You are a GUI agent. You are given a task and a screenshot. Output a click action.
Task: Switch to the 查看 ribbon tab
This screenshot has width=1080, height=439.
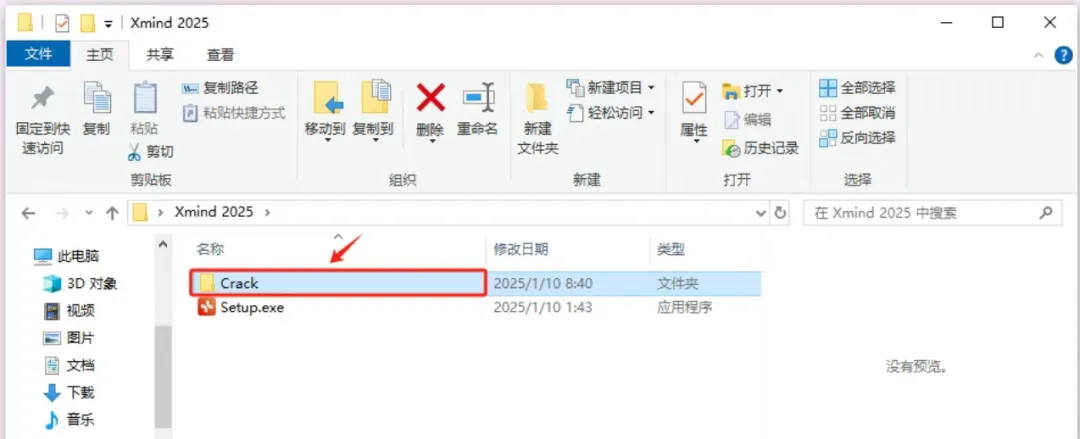tap(220, 54)
